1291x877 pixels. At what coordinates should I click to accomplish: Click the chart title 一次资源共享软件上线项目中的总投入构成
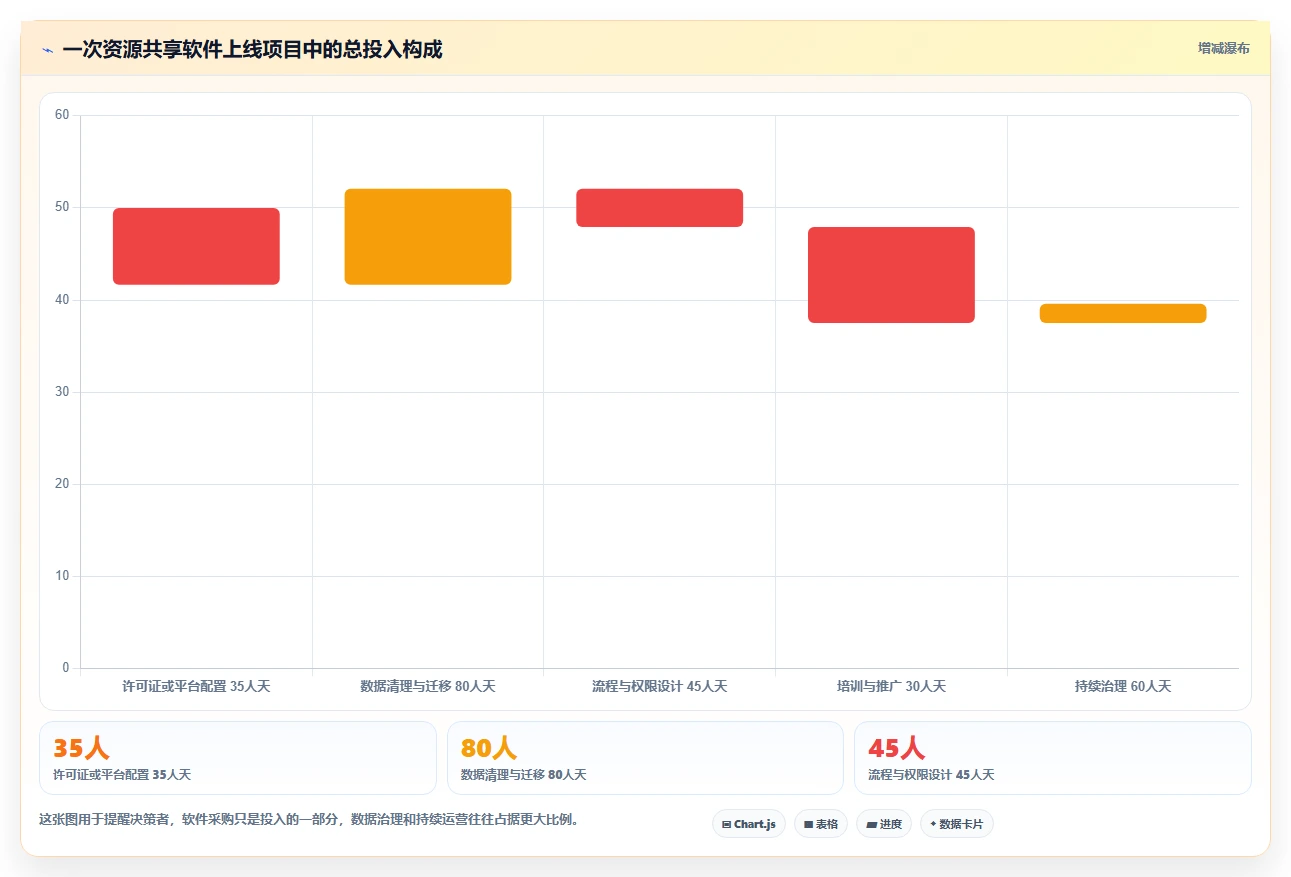pos(252,49)
